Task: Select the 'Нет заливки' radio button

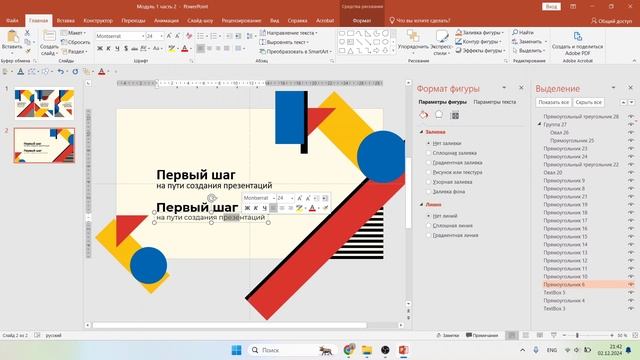Action: 429,143
